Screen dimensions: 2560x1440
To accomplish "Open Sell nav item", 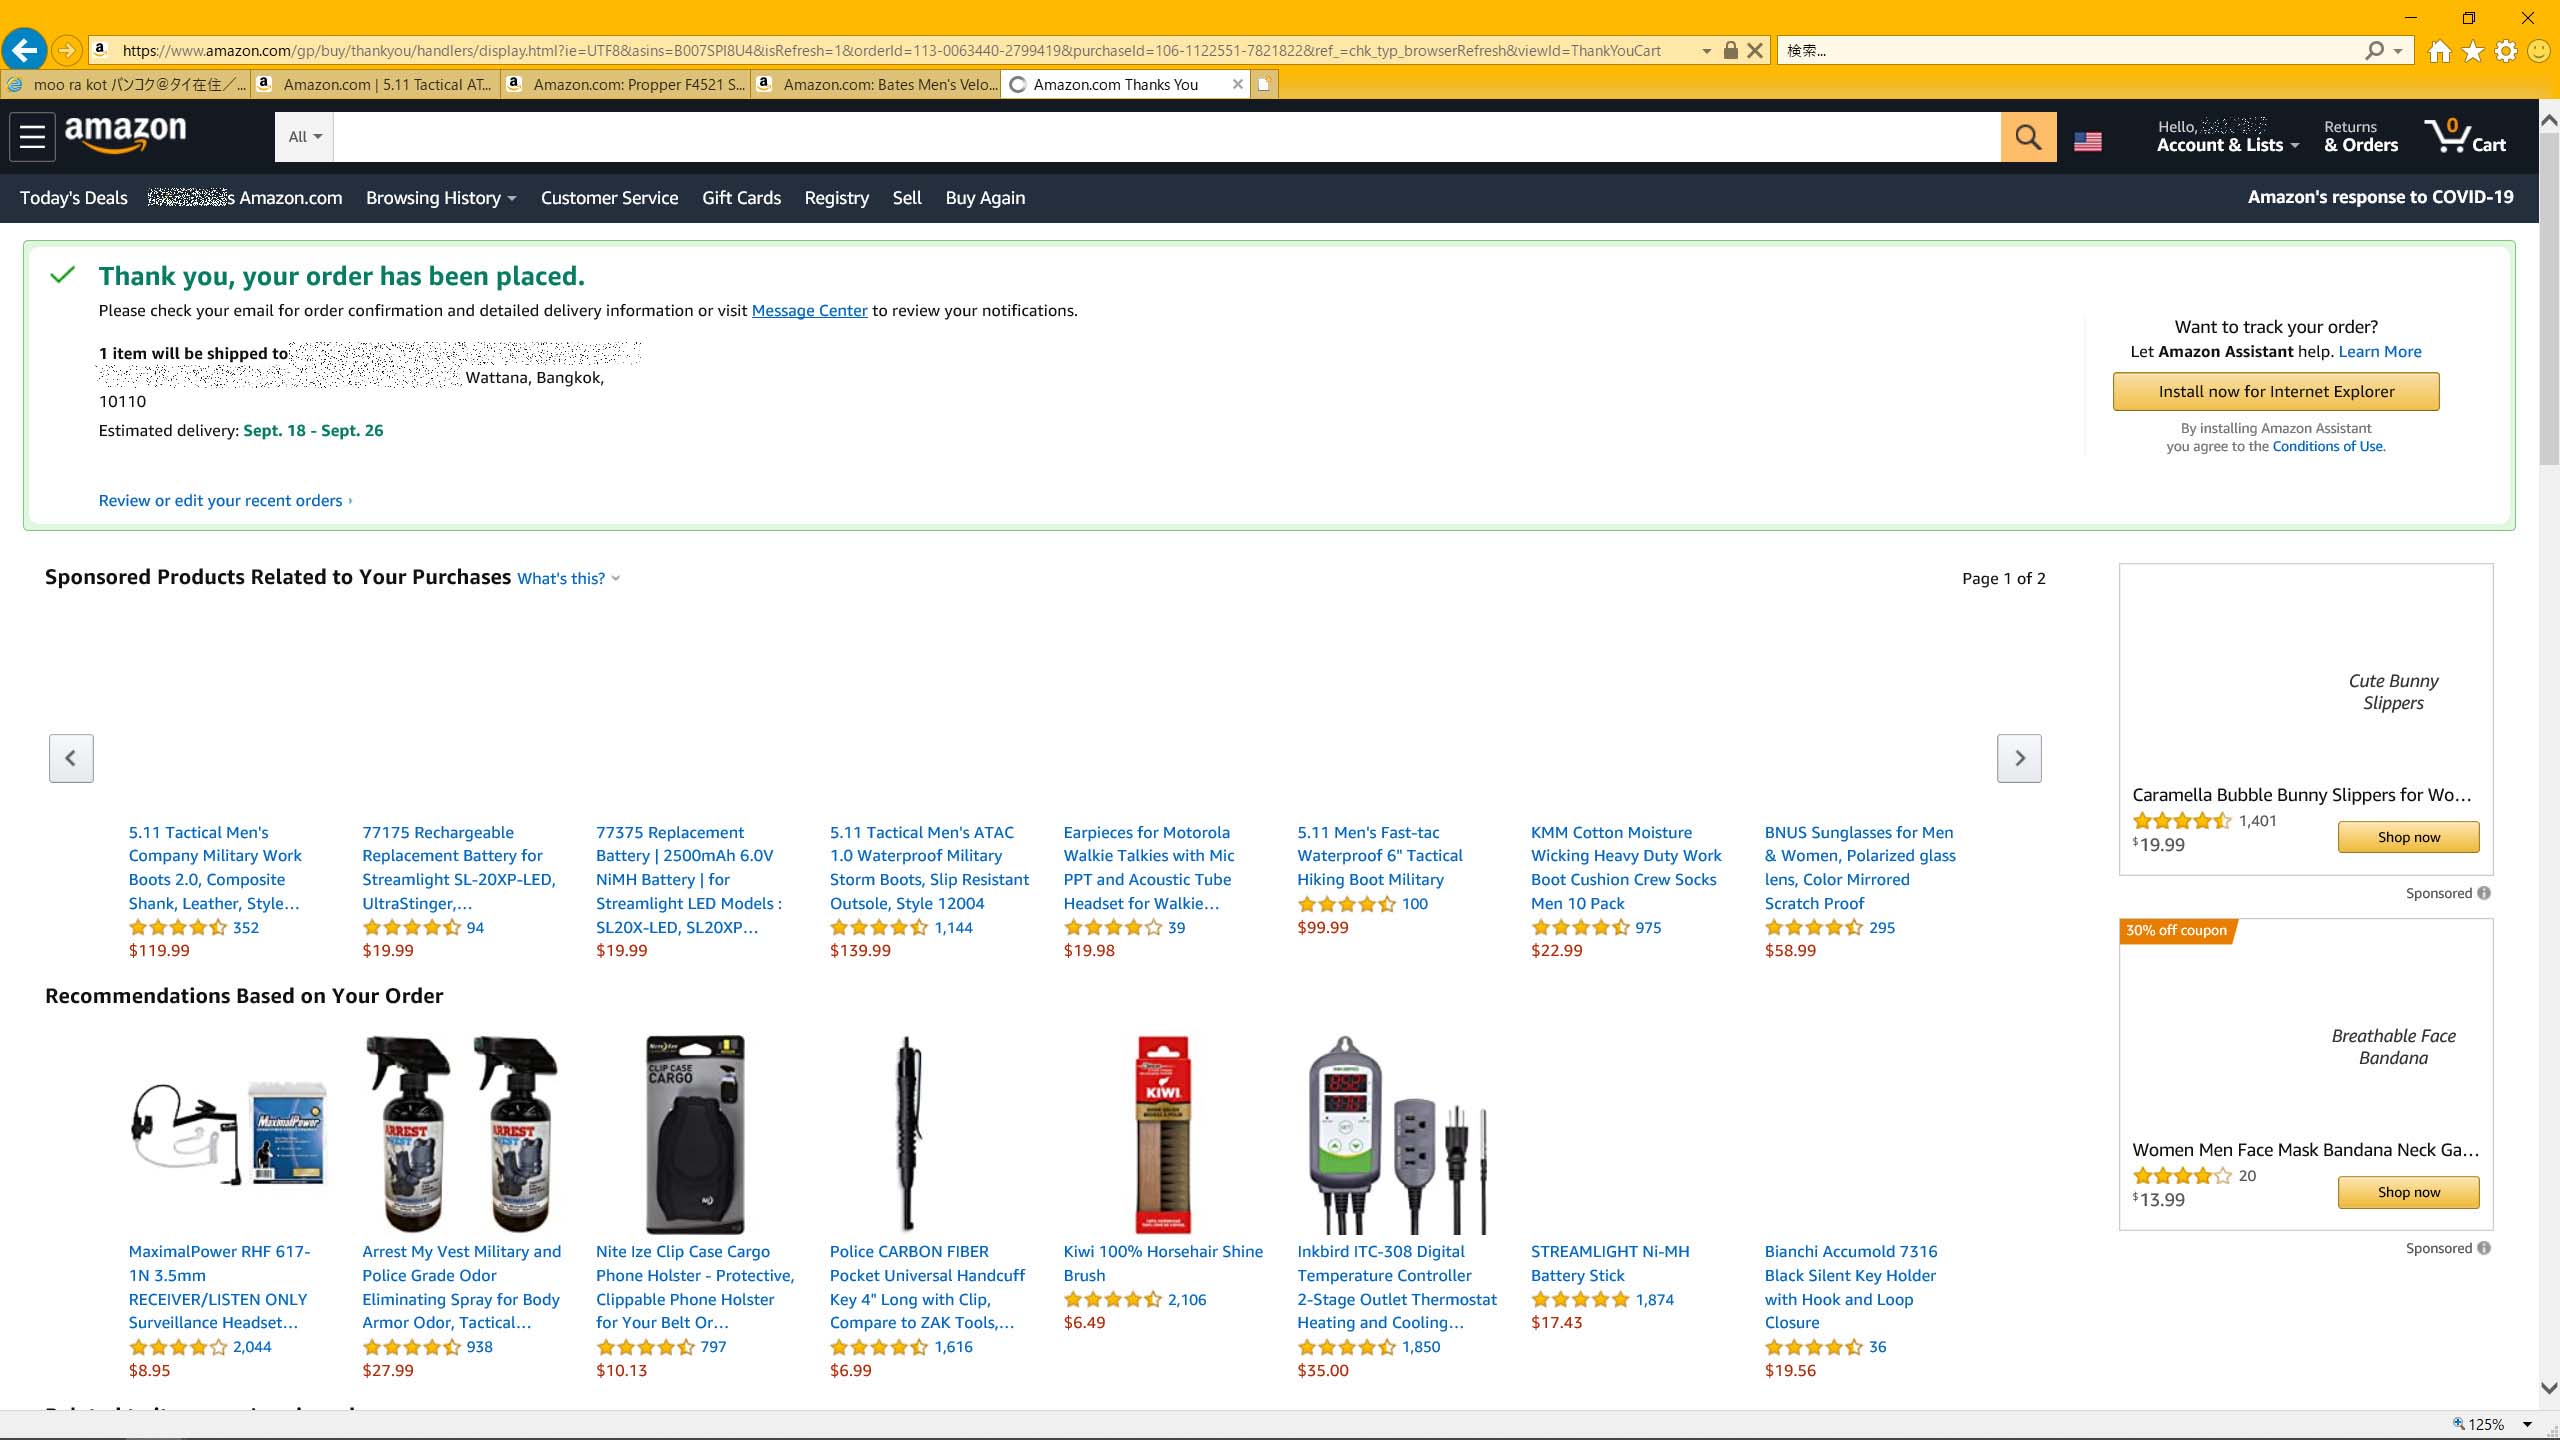I will pos(907,198).
